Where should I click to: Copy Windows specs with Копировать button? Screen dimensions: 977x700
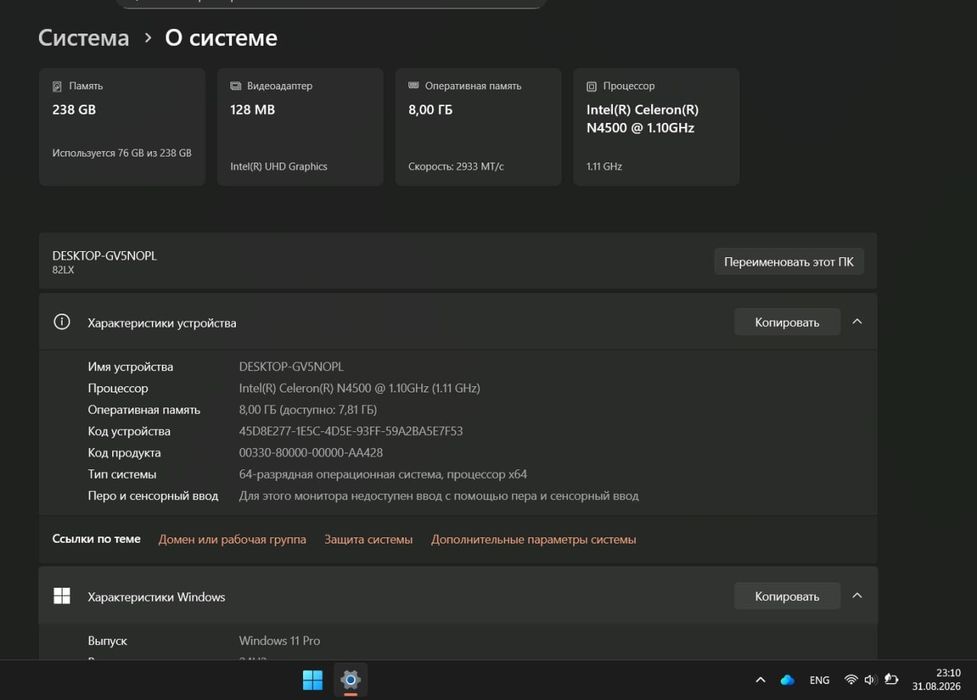coord(787,597)
